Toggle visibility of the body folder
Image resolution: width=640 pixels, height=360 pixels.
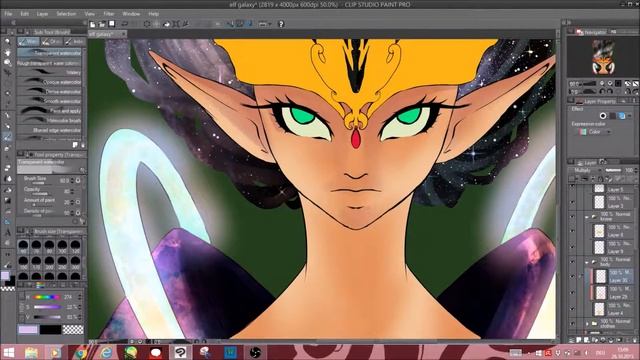pyautogui.click(x=572, y=262)
